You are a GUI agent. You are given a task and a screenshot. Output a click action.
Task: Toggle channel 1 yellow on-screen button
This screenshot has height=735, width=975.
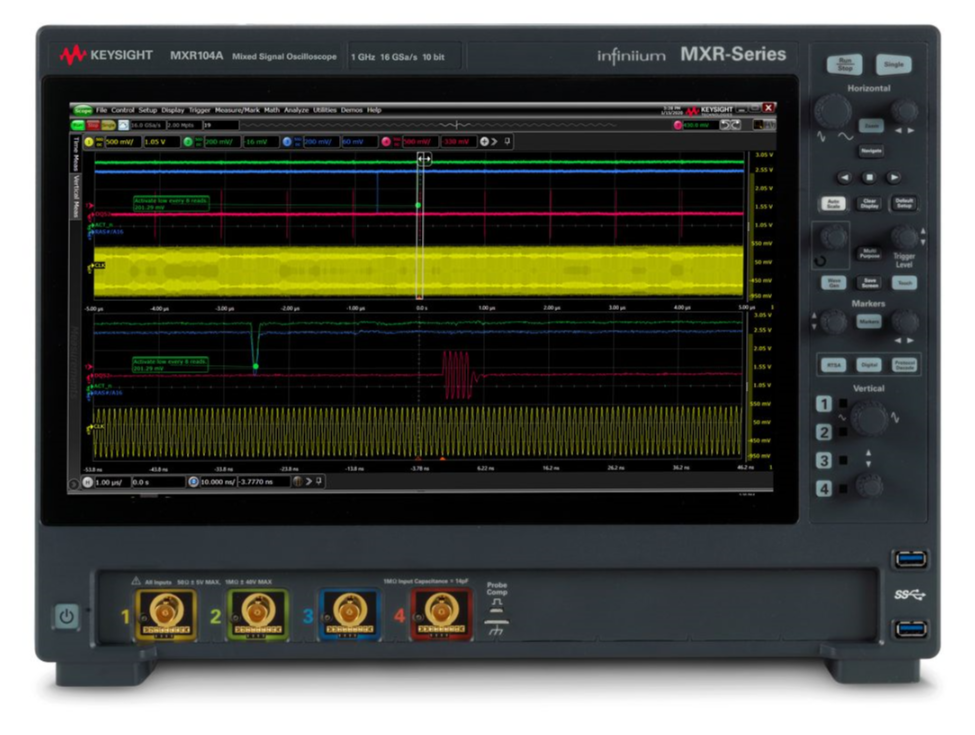click(x=89, y=142)
